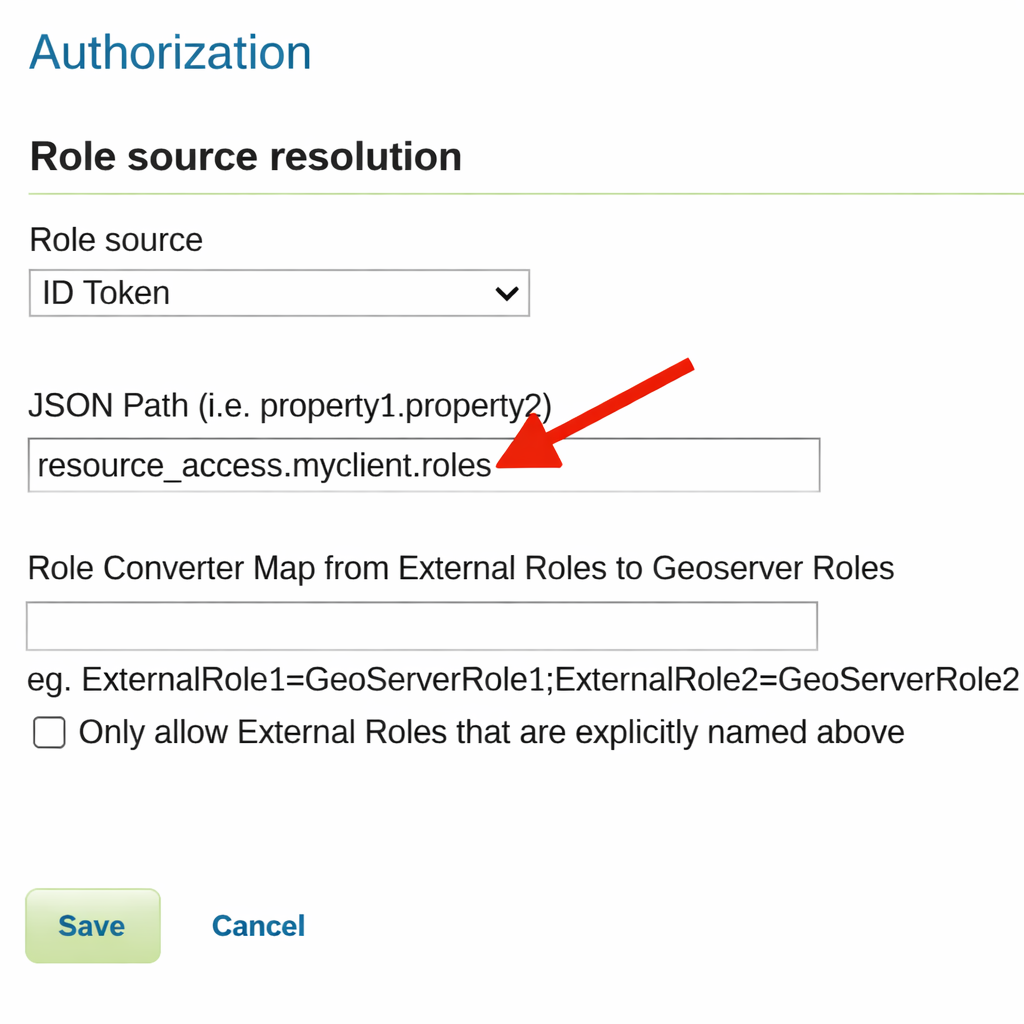Image resolution: width=1024 pixels, height=1024 pixels.
Task: Click the 'Role Converter Map' field label
Action: [460, 568]
